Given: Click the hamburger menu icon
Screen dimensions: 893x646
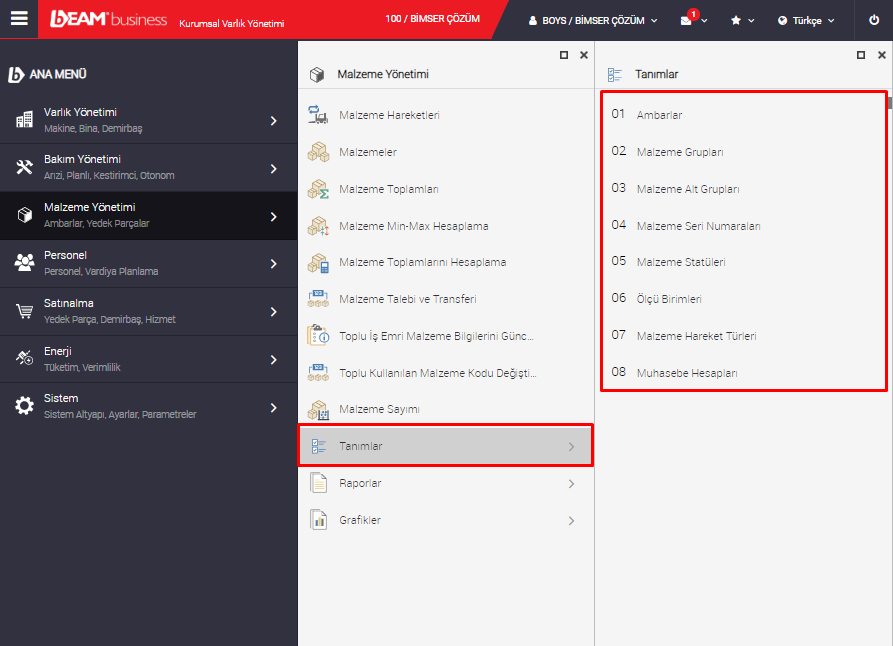Looking at the screenshot, I should [19, 19].
